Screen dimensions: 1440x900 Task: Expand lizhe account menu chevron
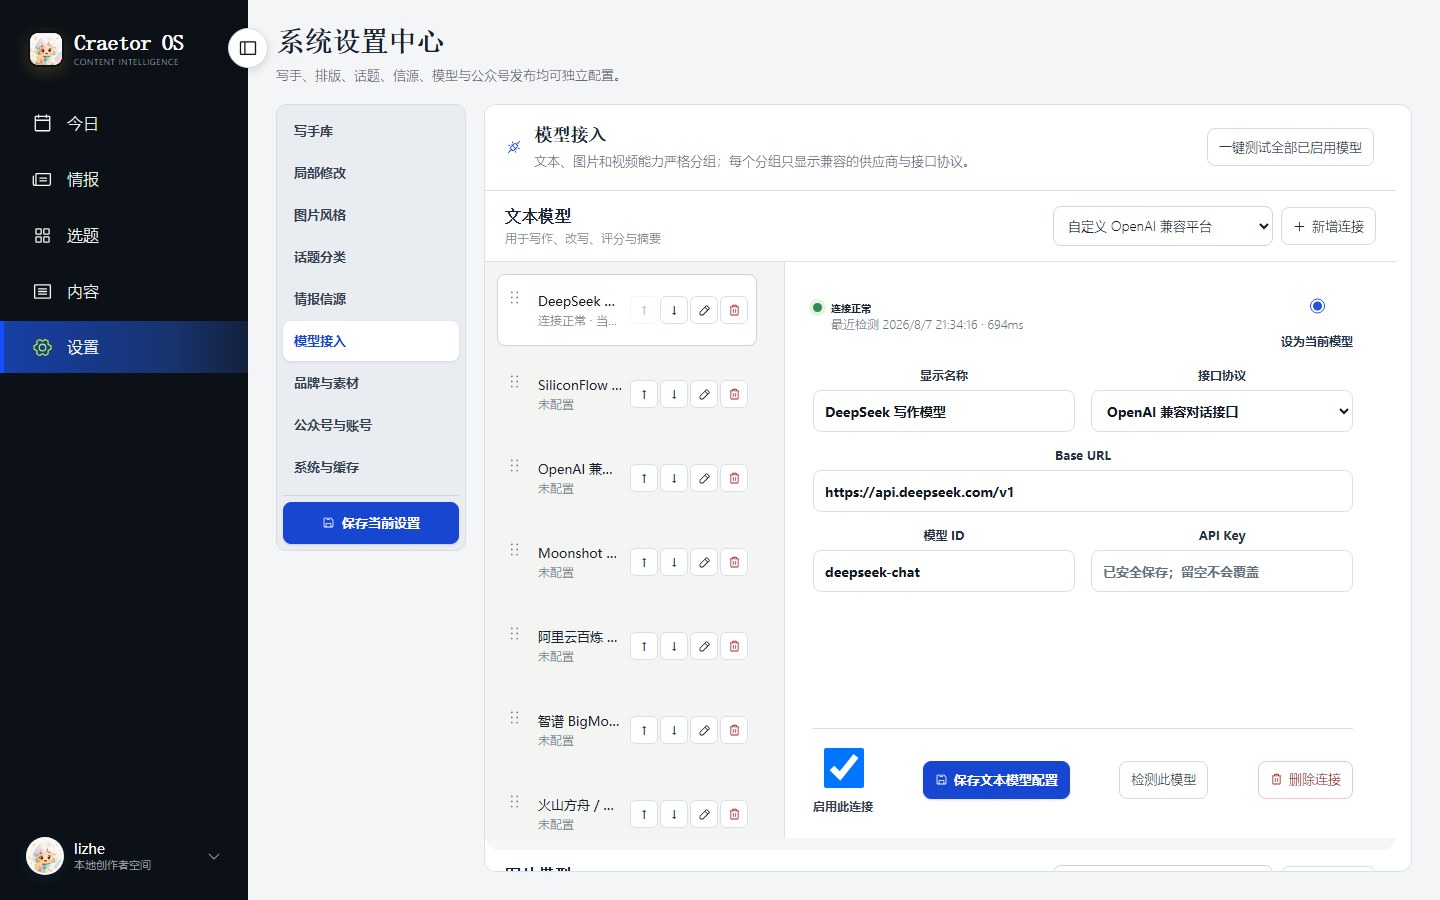214,857
